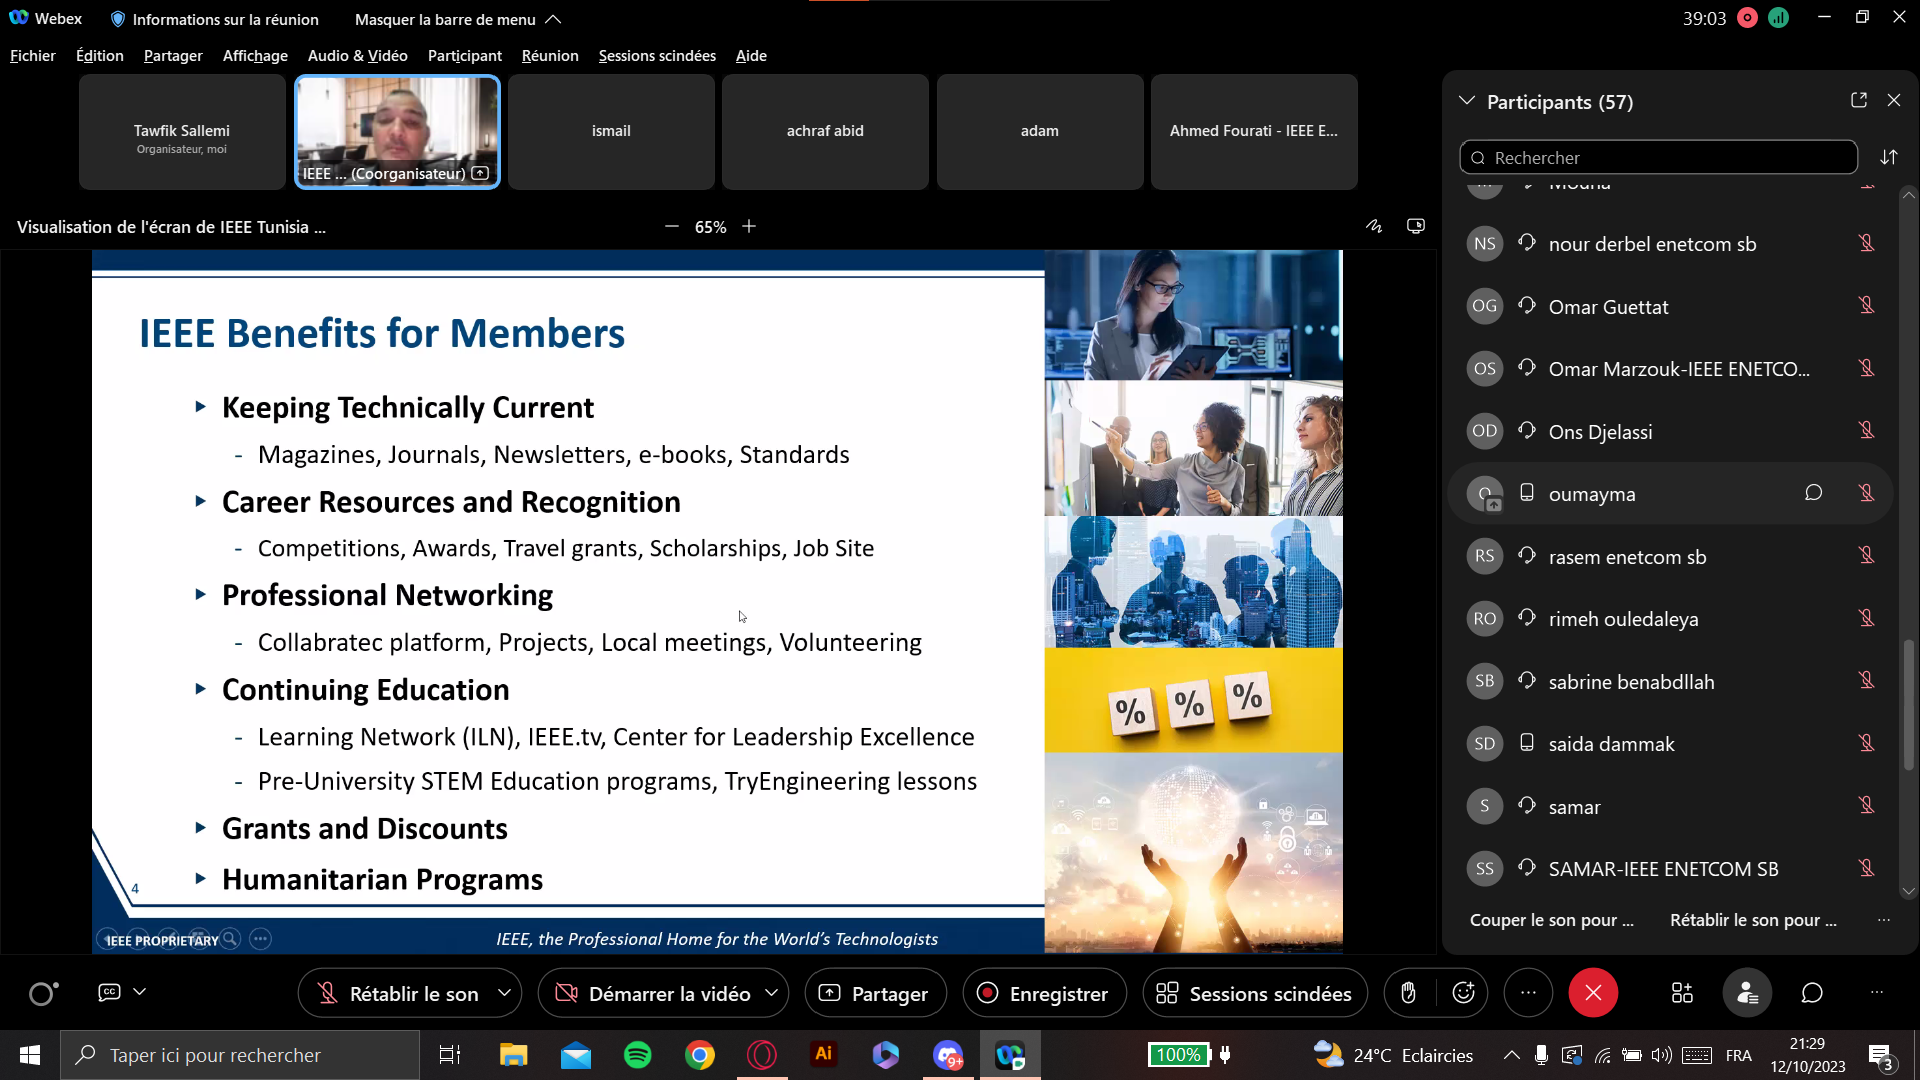Open the Sessions scindées menu
The width and height of the screenshot is (1920, 1080).
pos(657,56)
